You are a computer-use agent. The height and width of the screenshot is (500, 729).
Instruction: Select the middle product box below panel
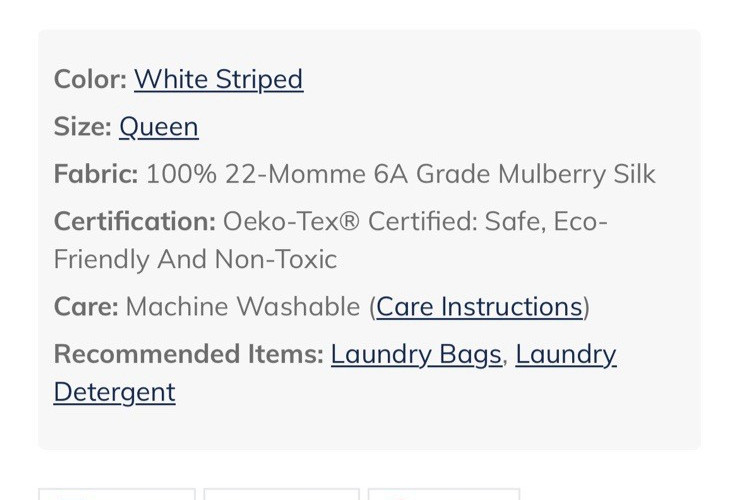(x=282, y=493)
